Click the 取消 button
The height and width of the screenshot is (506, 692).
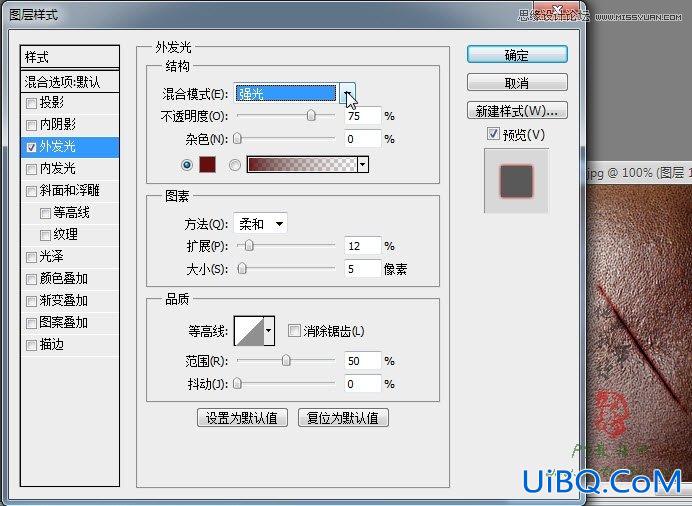point(517,82)
